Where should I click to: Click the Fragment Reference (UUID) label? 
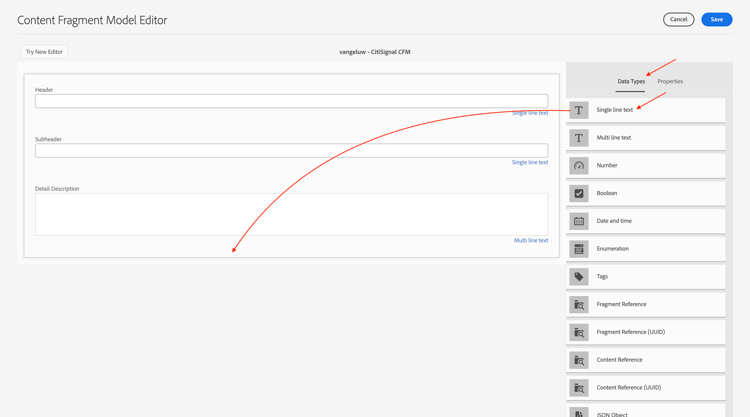[630, 332]
